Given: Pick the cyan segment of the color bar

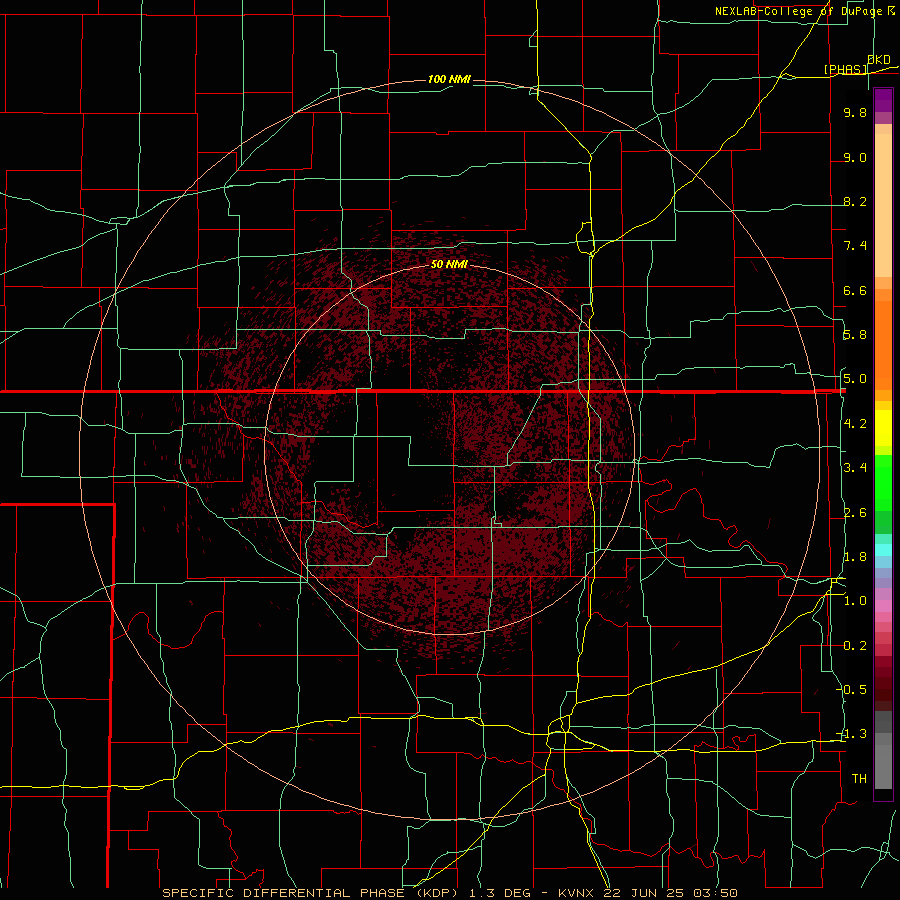Looking at the screenshot, I should pyautogui.click(x=883, y=550).
